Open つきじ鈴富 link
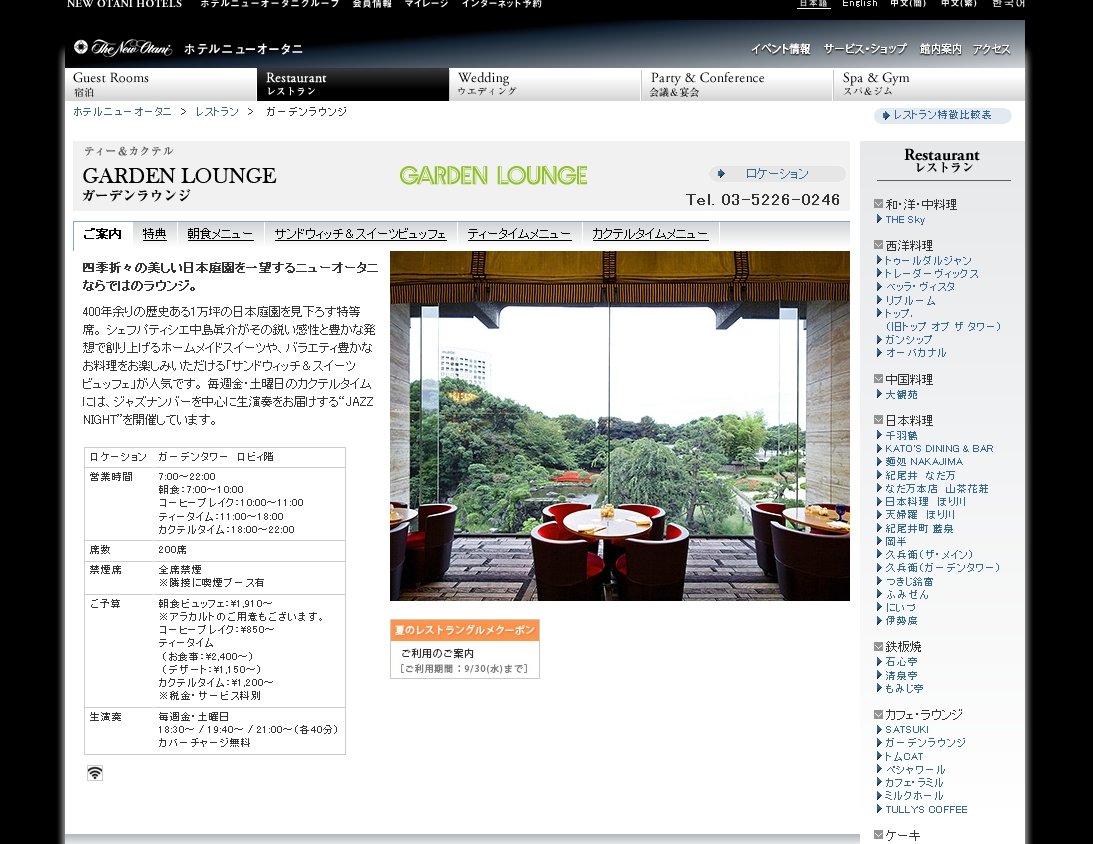Screen dimensions: 1093x844 point(908,581)
